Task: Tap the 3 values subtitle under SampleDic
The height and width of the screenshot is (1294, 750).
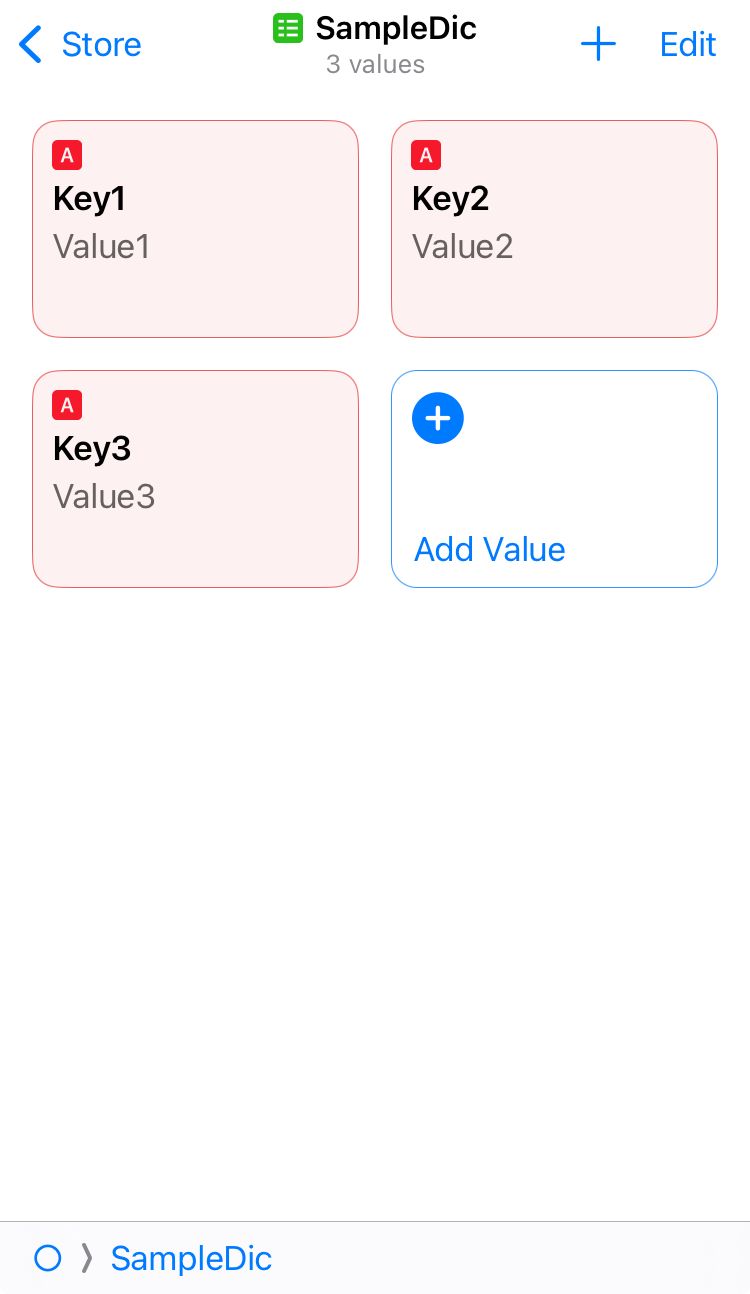Action: coord(375,64)
